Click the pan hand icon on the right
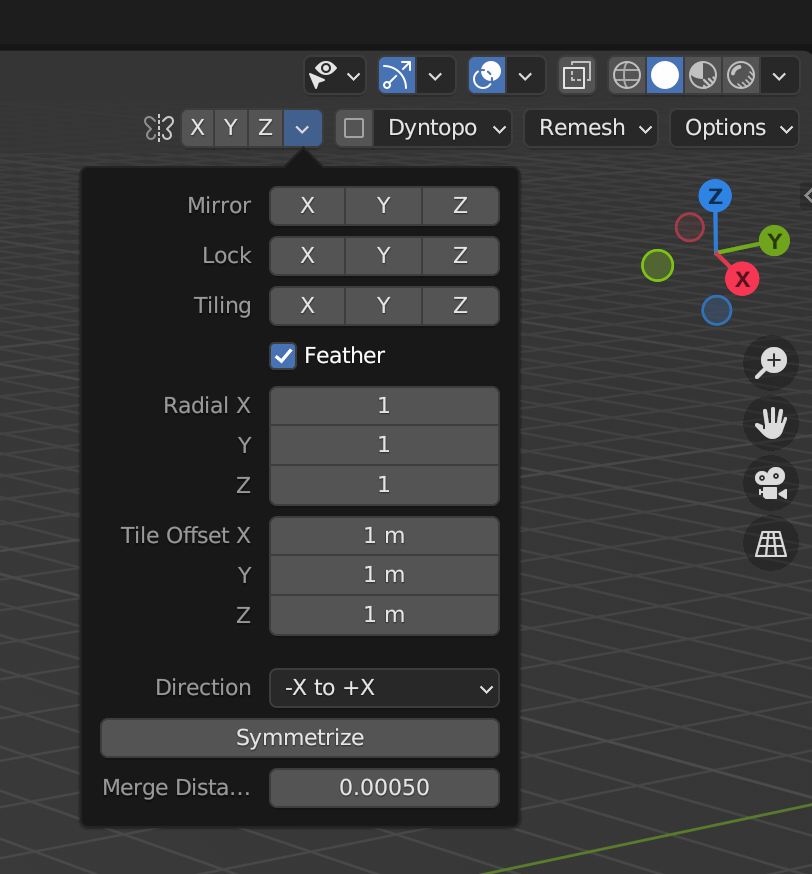Screen dimensions: 812x874 [x=770, y=423]
